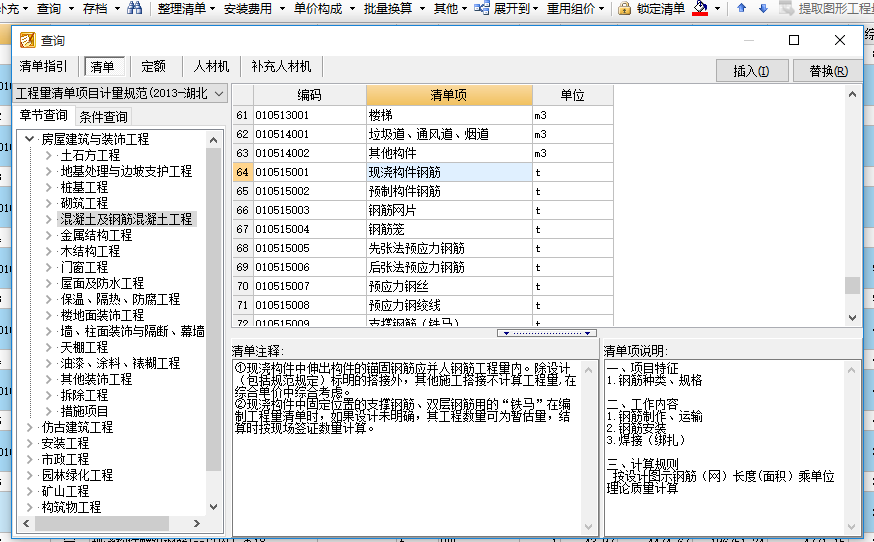Click the 插入 button

coord(752,71)
